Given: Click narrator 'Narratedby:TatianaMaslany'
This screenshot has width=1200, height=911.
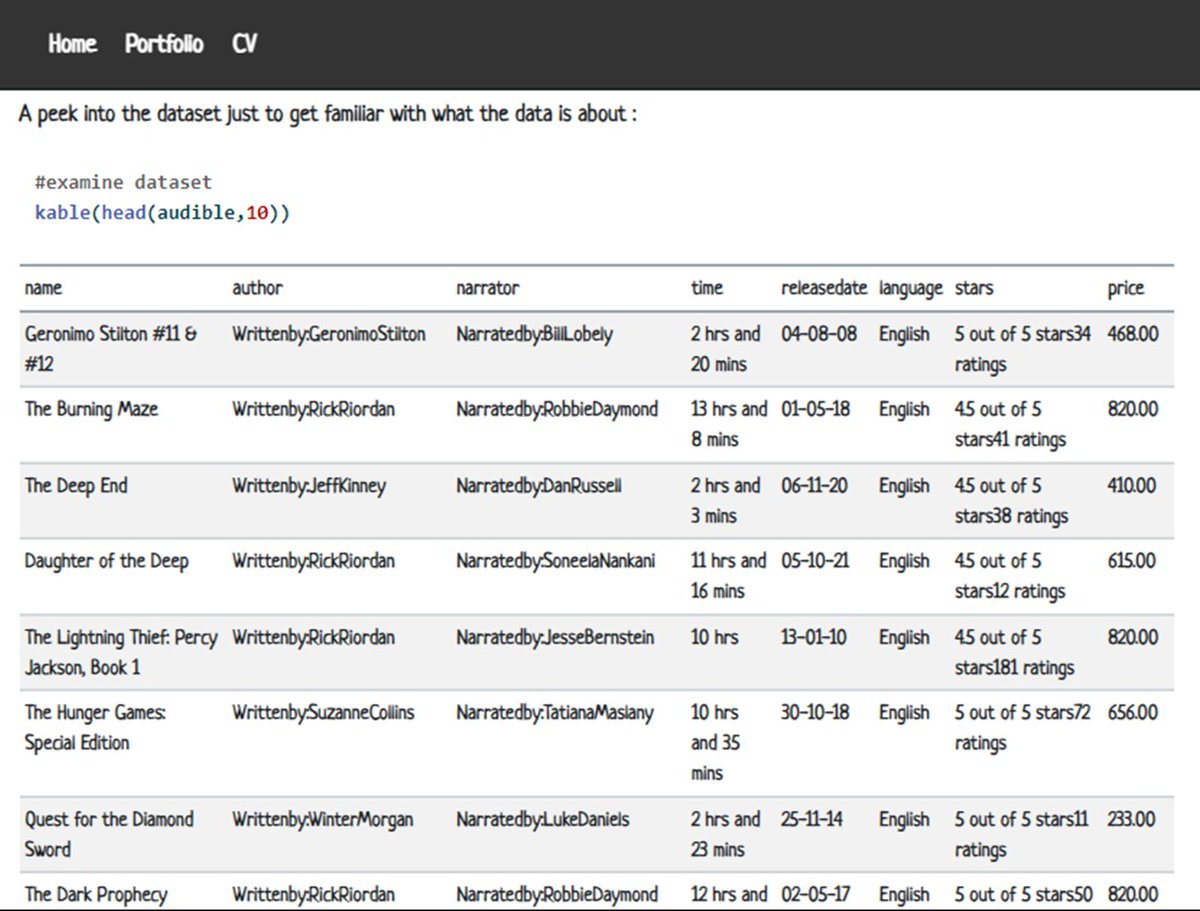Looking at the screenshot, I should pos(554,712).
